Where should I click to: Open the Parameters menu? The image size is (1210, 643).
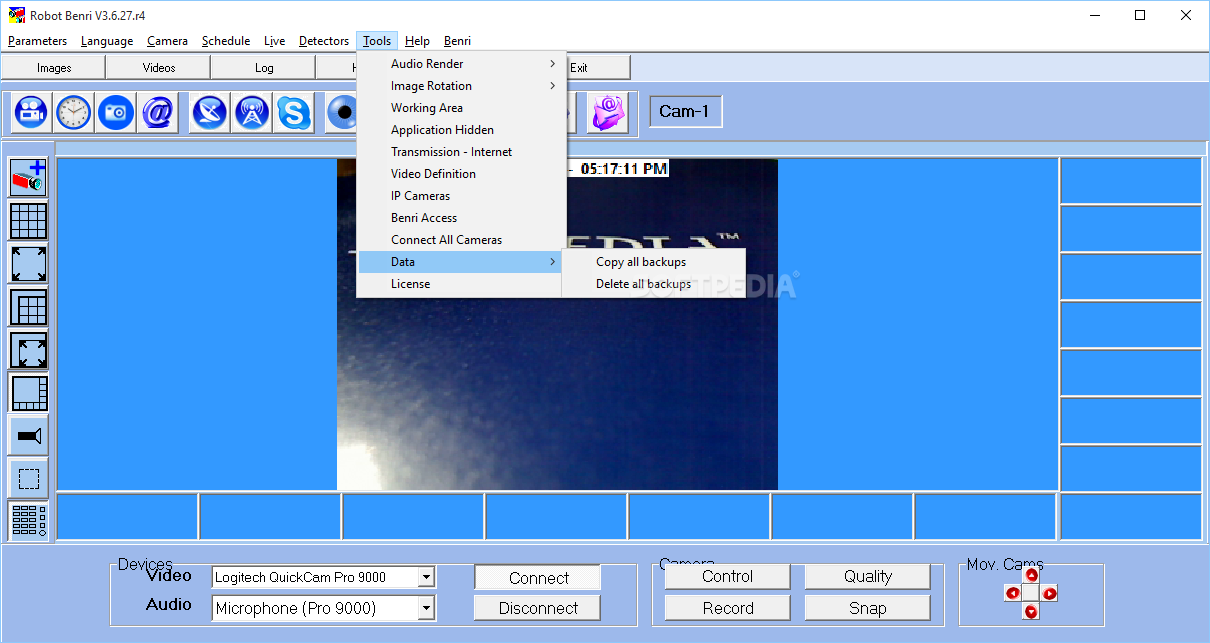(x=37, y=41)
